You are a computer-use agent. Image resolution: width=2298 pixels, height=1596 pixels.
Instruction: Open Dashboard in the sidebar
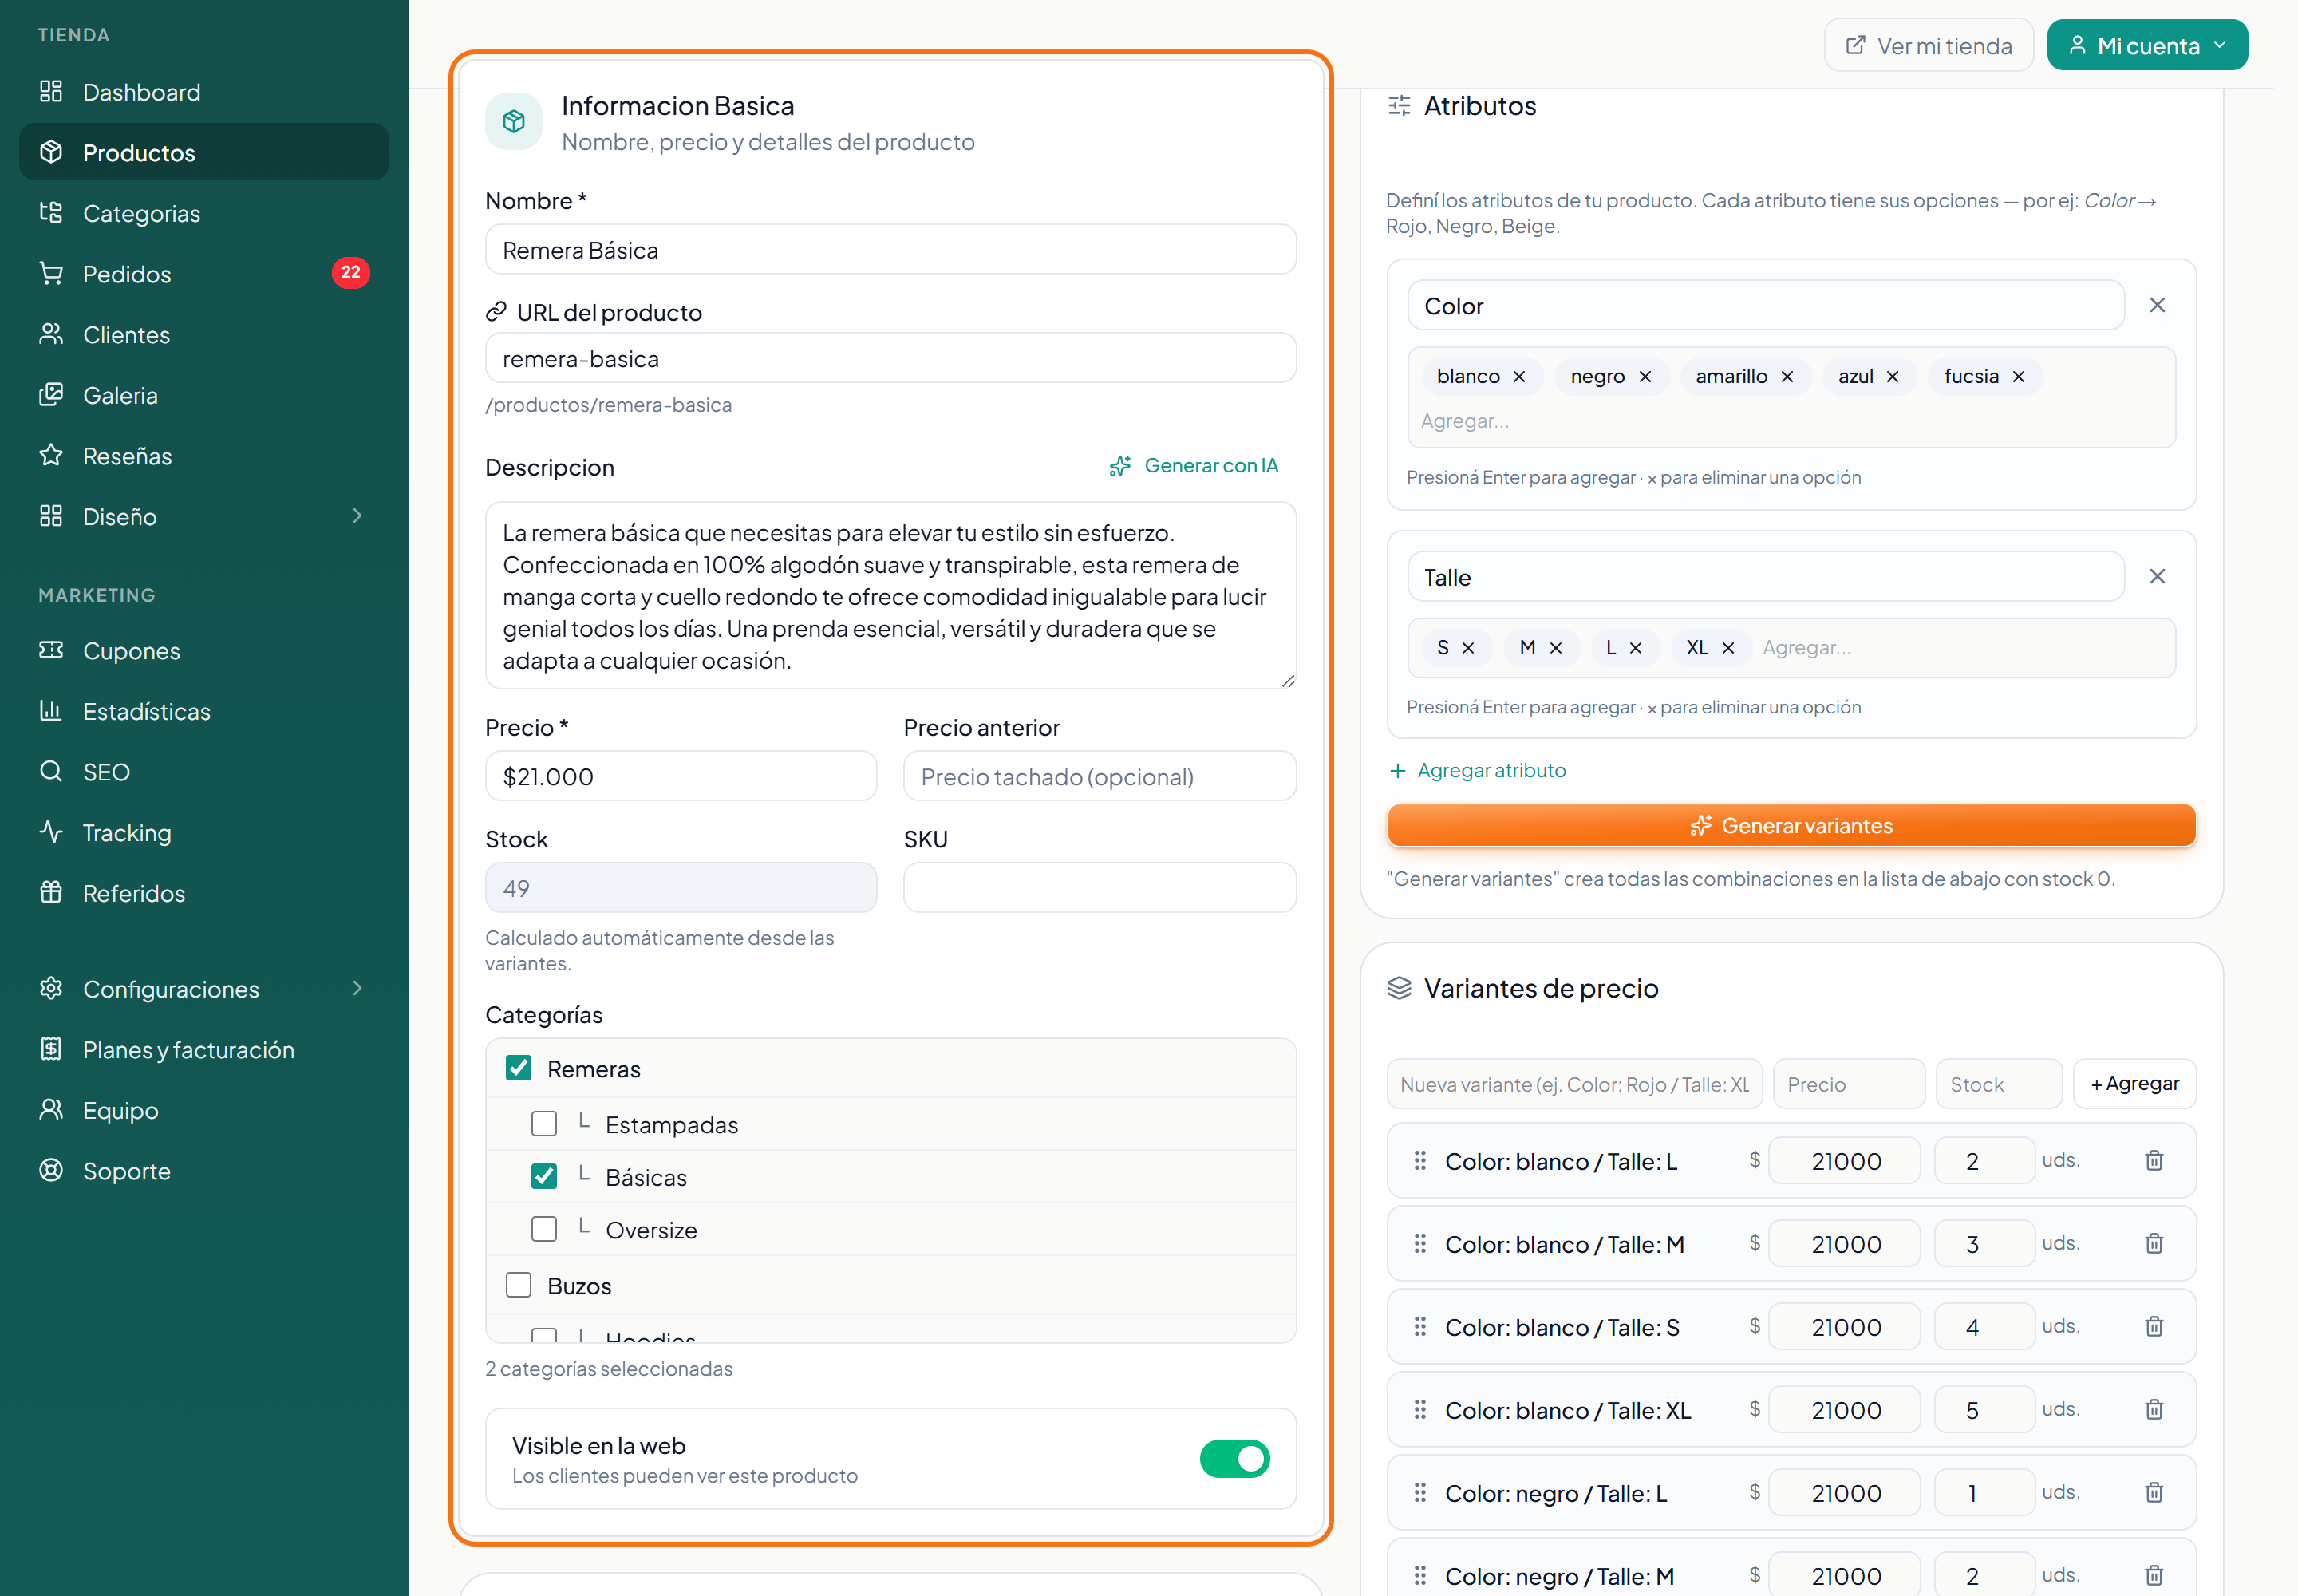point(204,92)
